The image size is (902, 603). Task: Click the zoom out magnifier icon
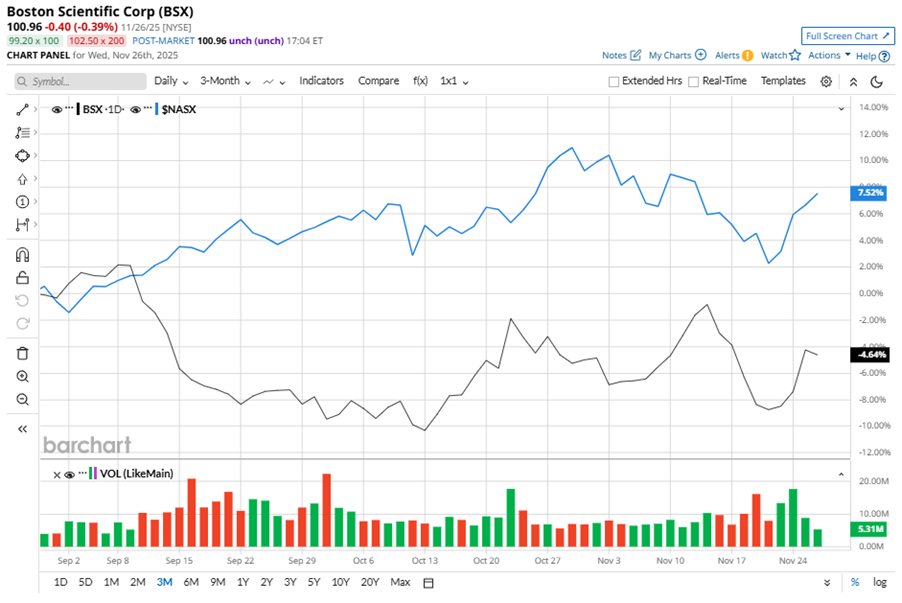click(22, 399)
